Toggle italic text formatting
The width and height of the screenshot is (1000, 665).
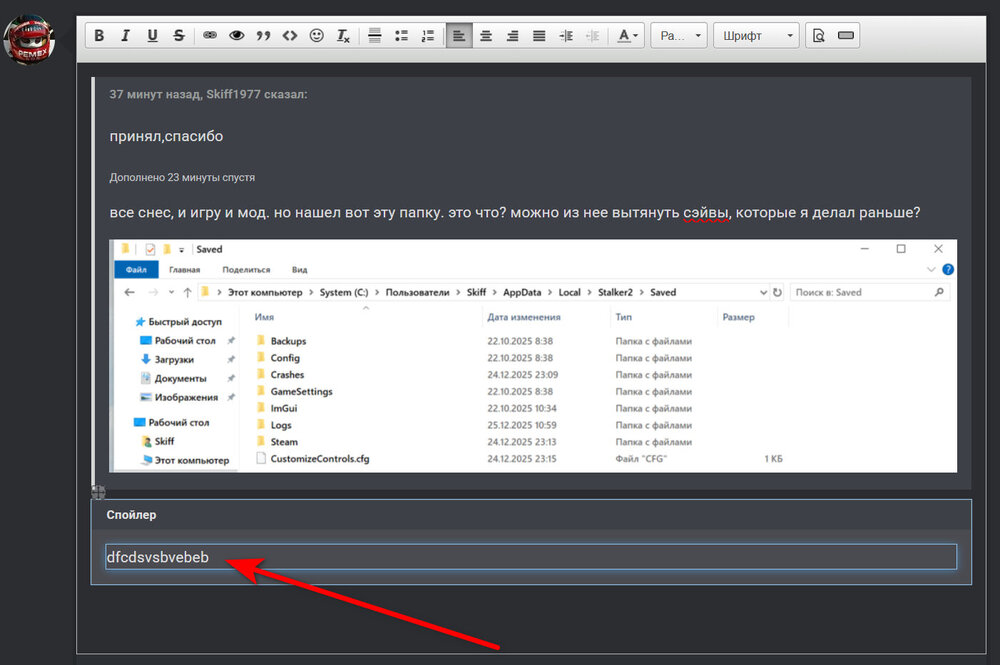[125, 36]
